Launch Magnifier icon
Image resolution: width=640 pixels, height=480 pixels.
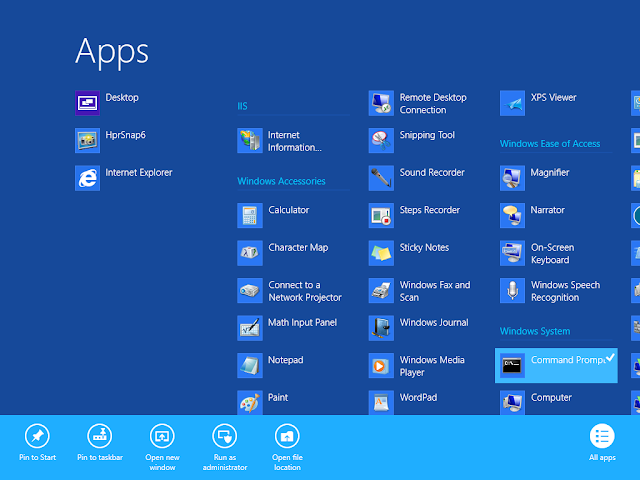click(513, 178)
